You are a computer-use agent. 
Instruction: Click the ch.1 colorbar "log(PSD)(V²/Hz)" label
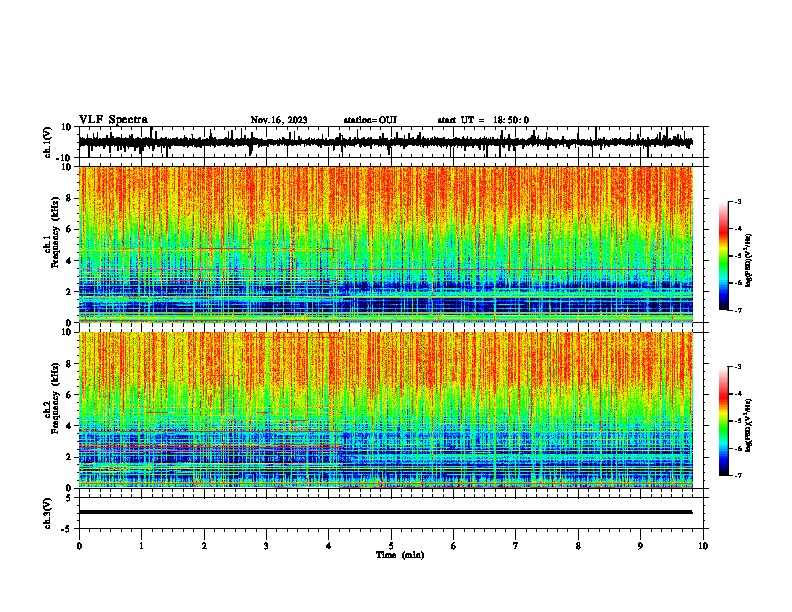click(x=748, y=261)
